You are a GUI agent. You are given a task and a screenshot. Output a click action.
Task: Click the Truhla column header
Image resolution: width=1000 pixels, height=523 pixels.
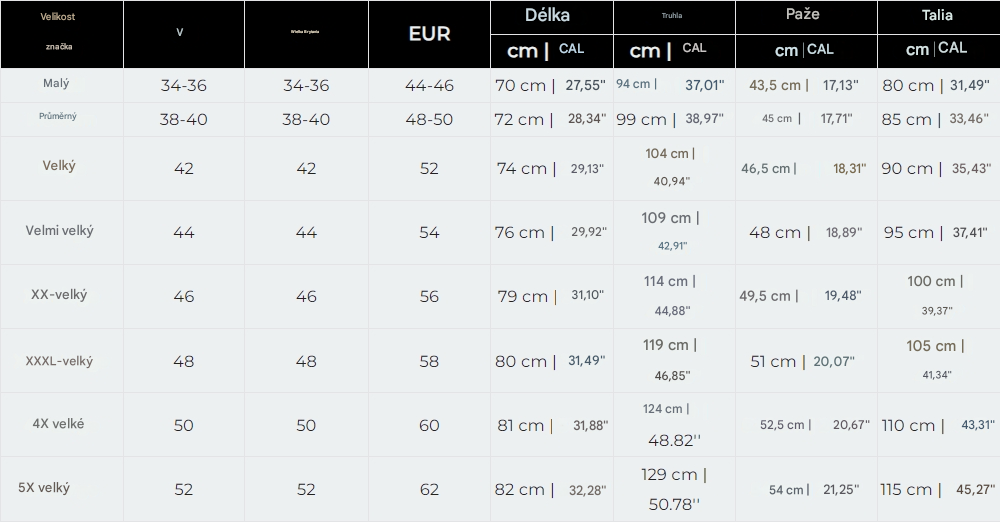point(673,16)
